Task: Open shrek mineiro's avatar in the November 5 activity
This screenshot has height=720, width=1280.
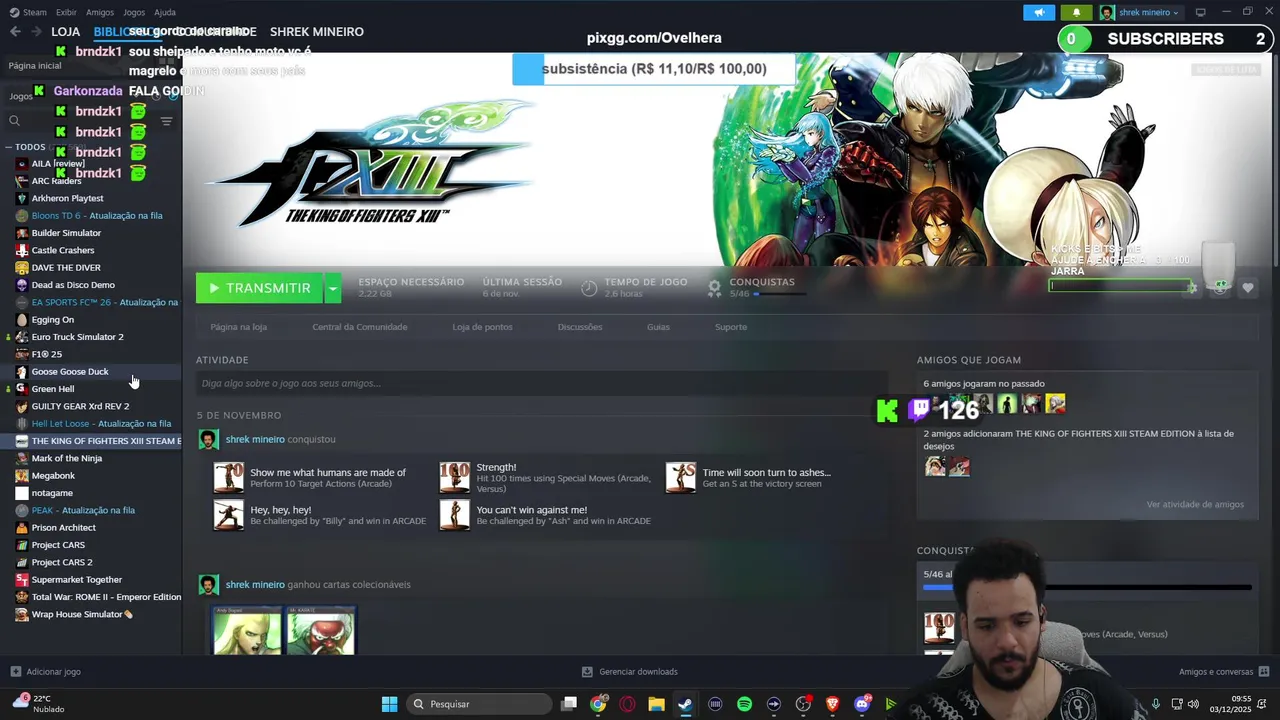Action: (x=208, y=440)
